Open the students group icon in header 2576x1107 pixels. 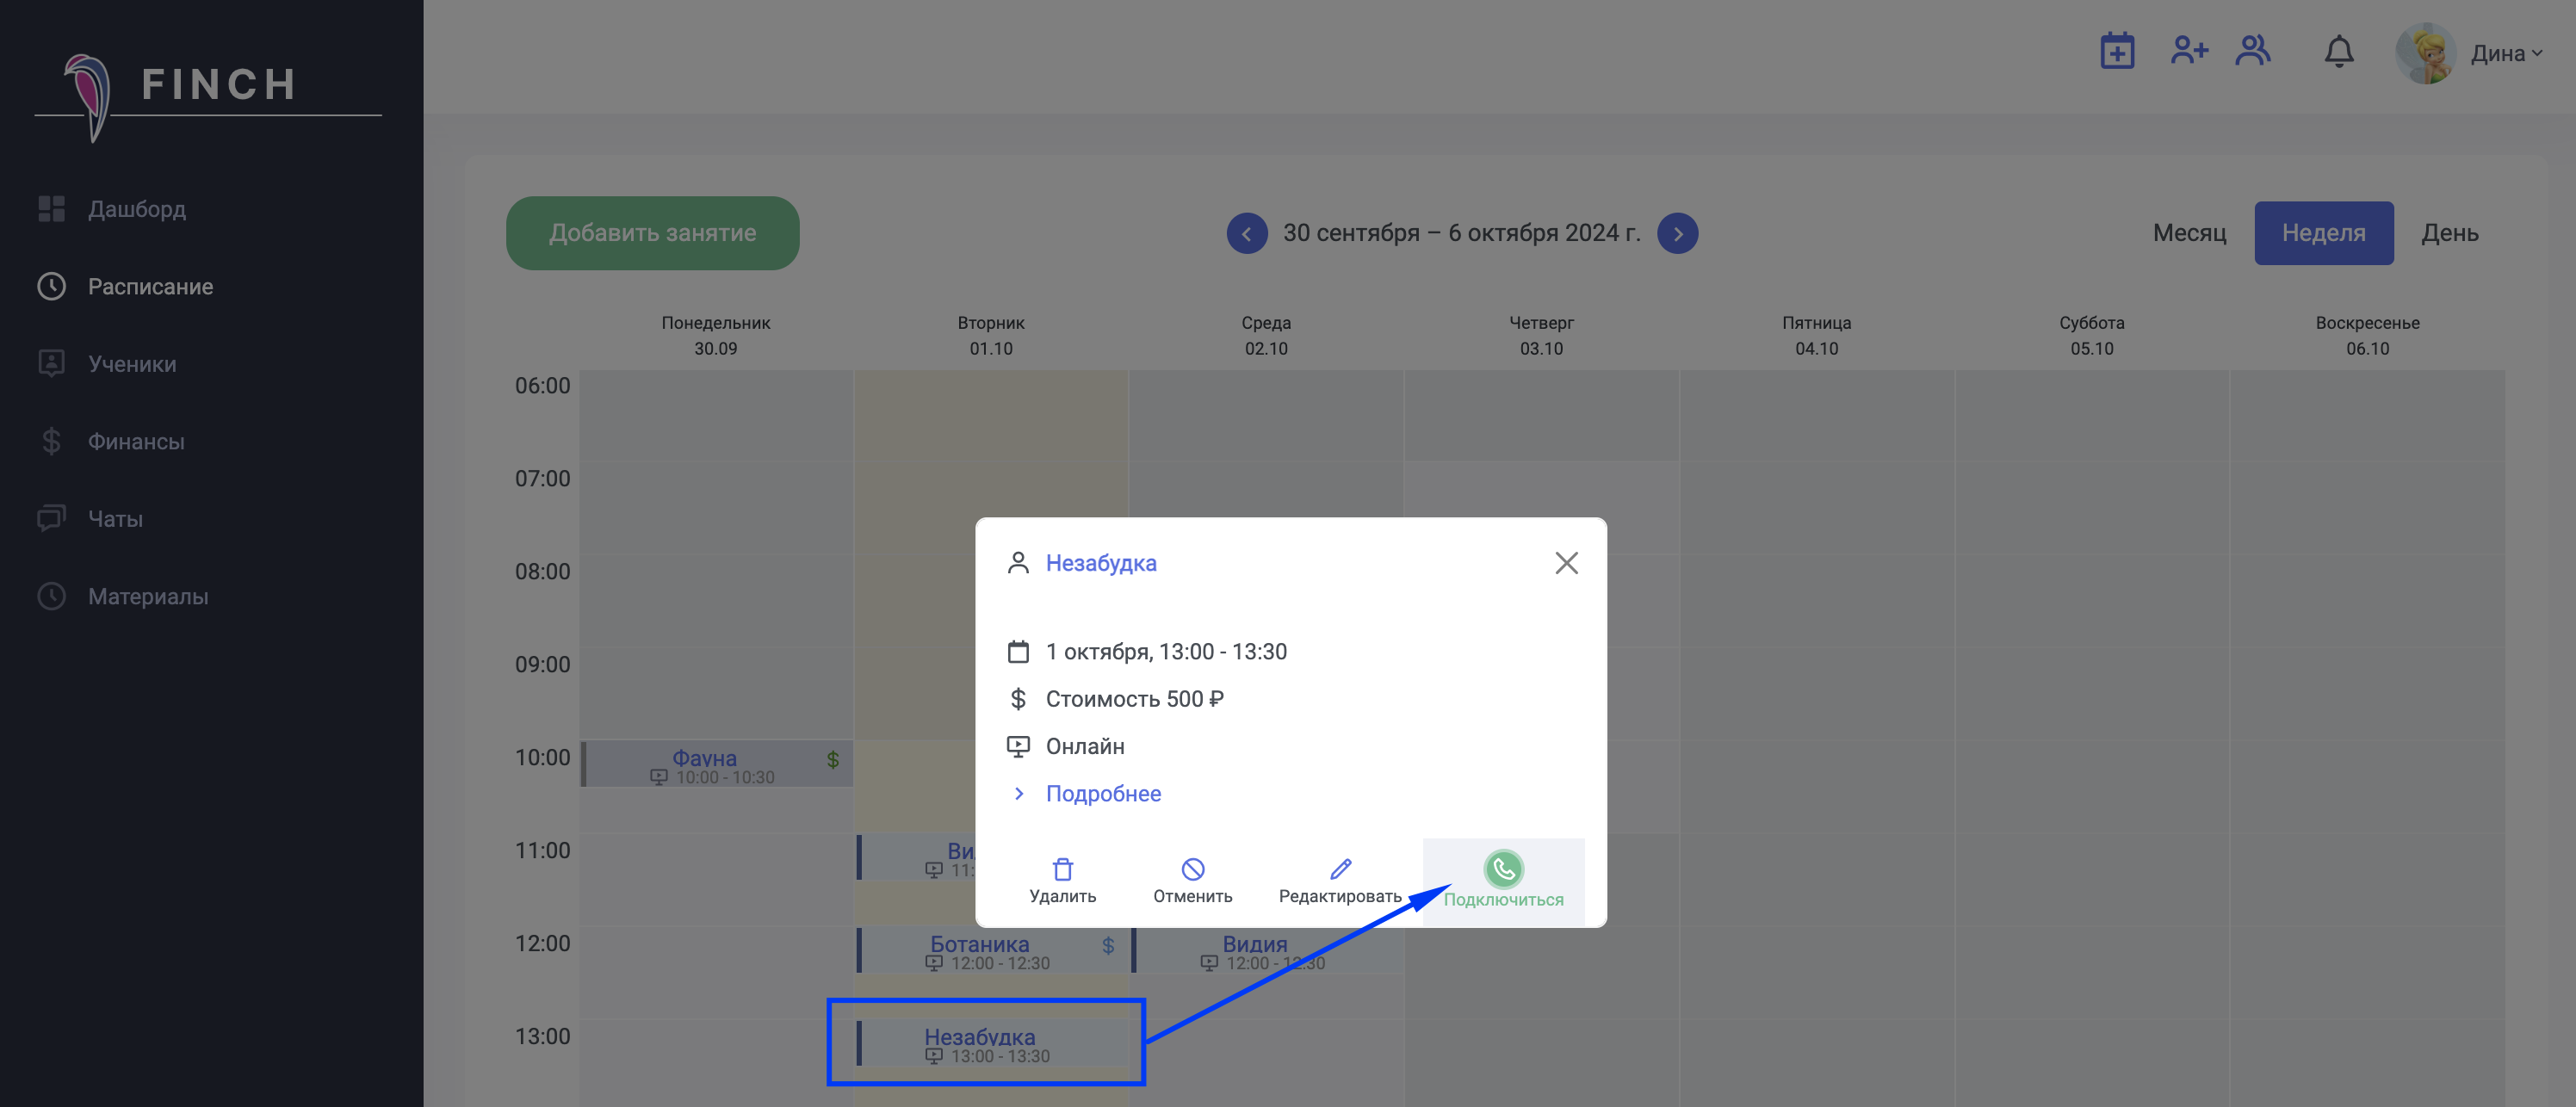[2253, 51]
